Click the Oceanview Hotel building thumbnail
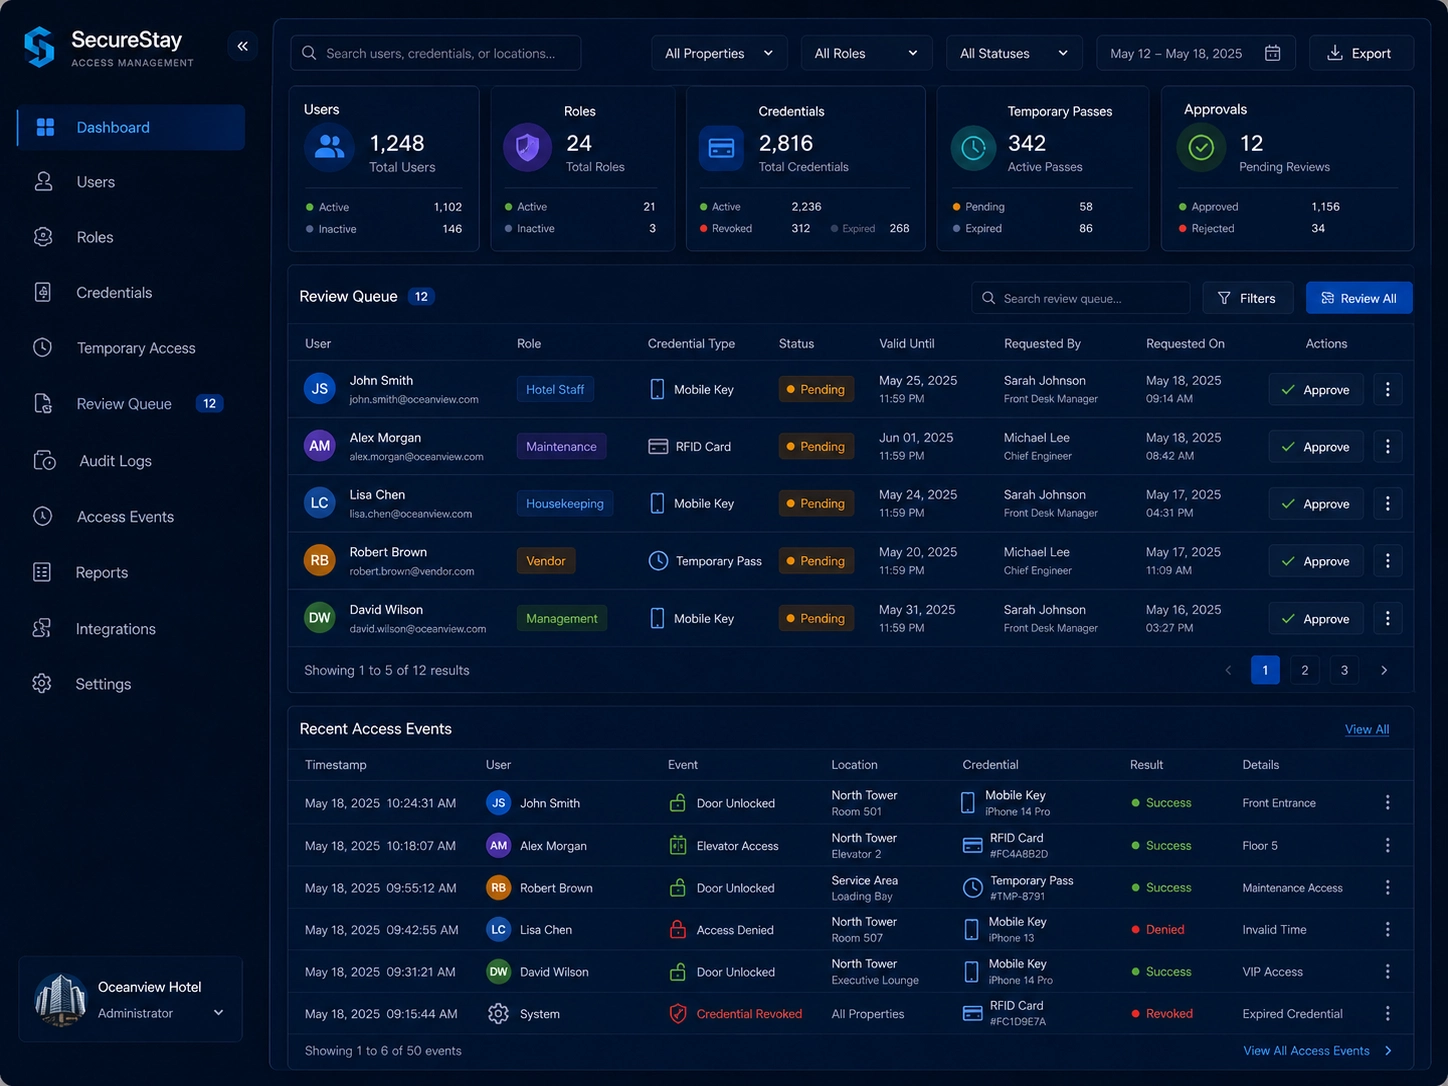Image resolution: width=1448 pixels, height=1086 pixels. [61, 999]
